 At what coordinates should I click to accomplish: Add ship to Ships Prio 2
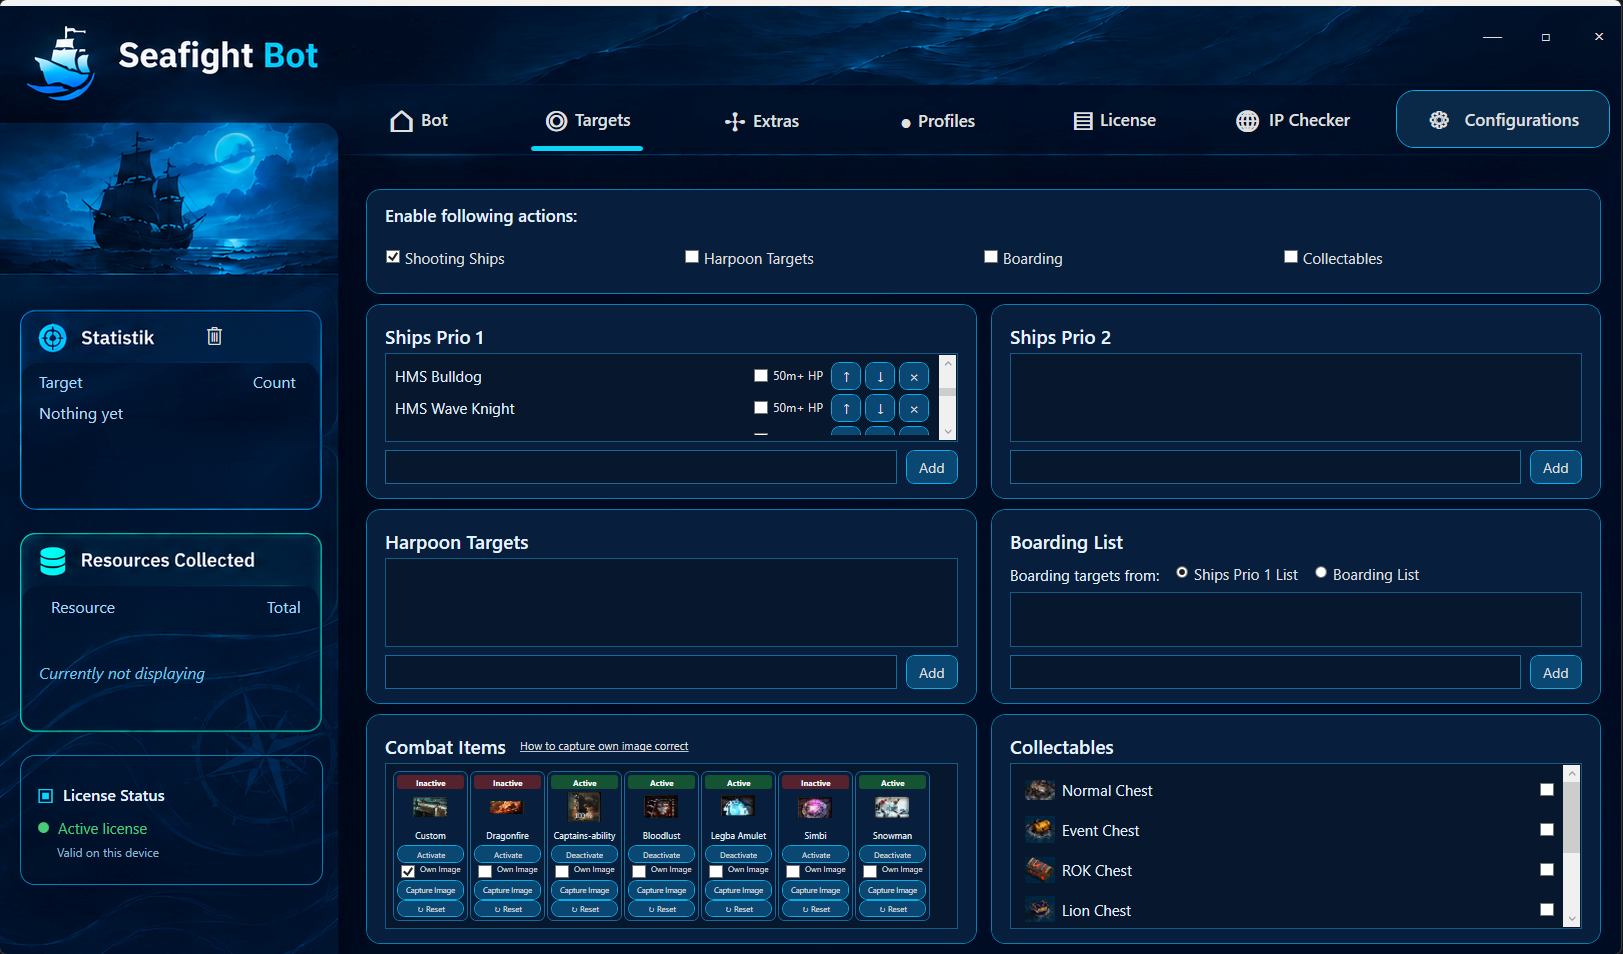point(1556,468)
